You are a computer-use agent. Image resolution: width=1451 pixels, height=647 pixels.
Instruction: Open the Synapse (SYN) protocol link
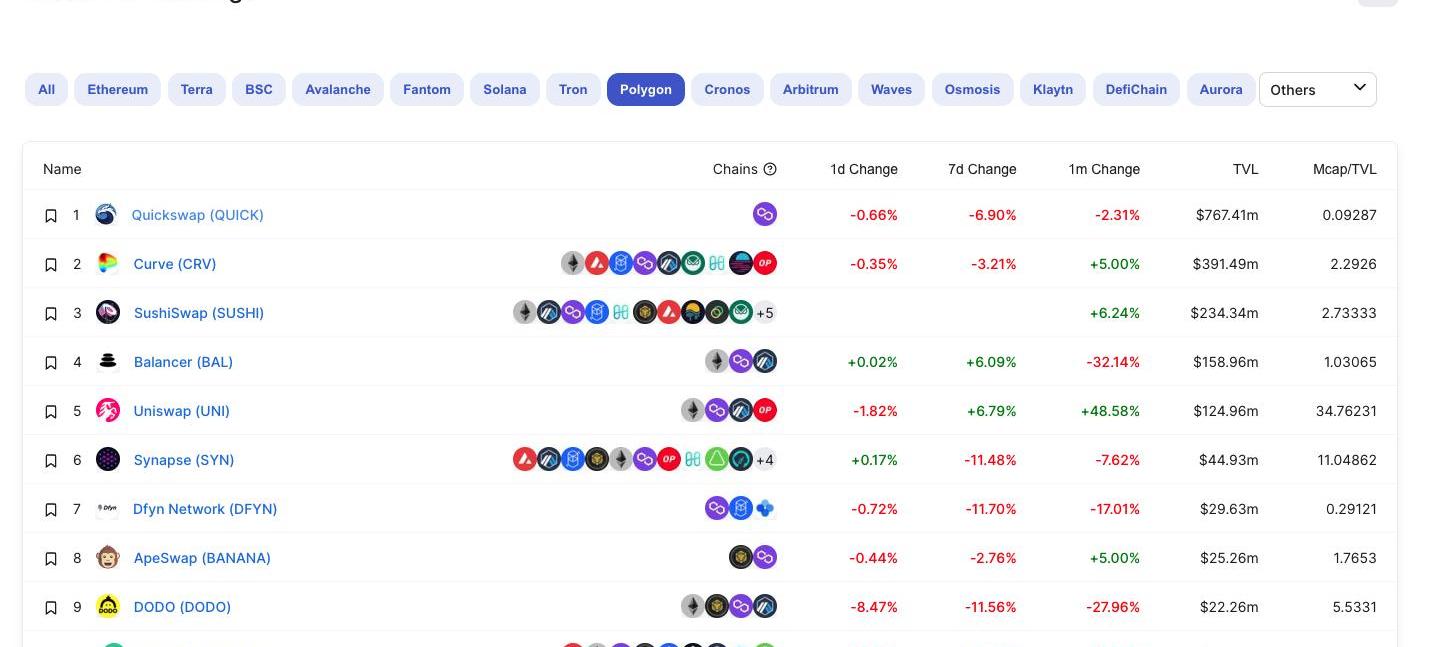click(184, 460)
